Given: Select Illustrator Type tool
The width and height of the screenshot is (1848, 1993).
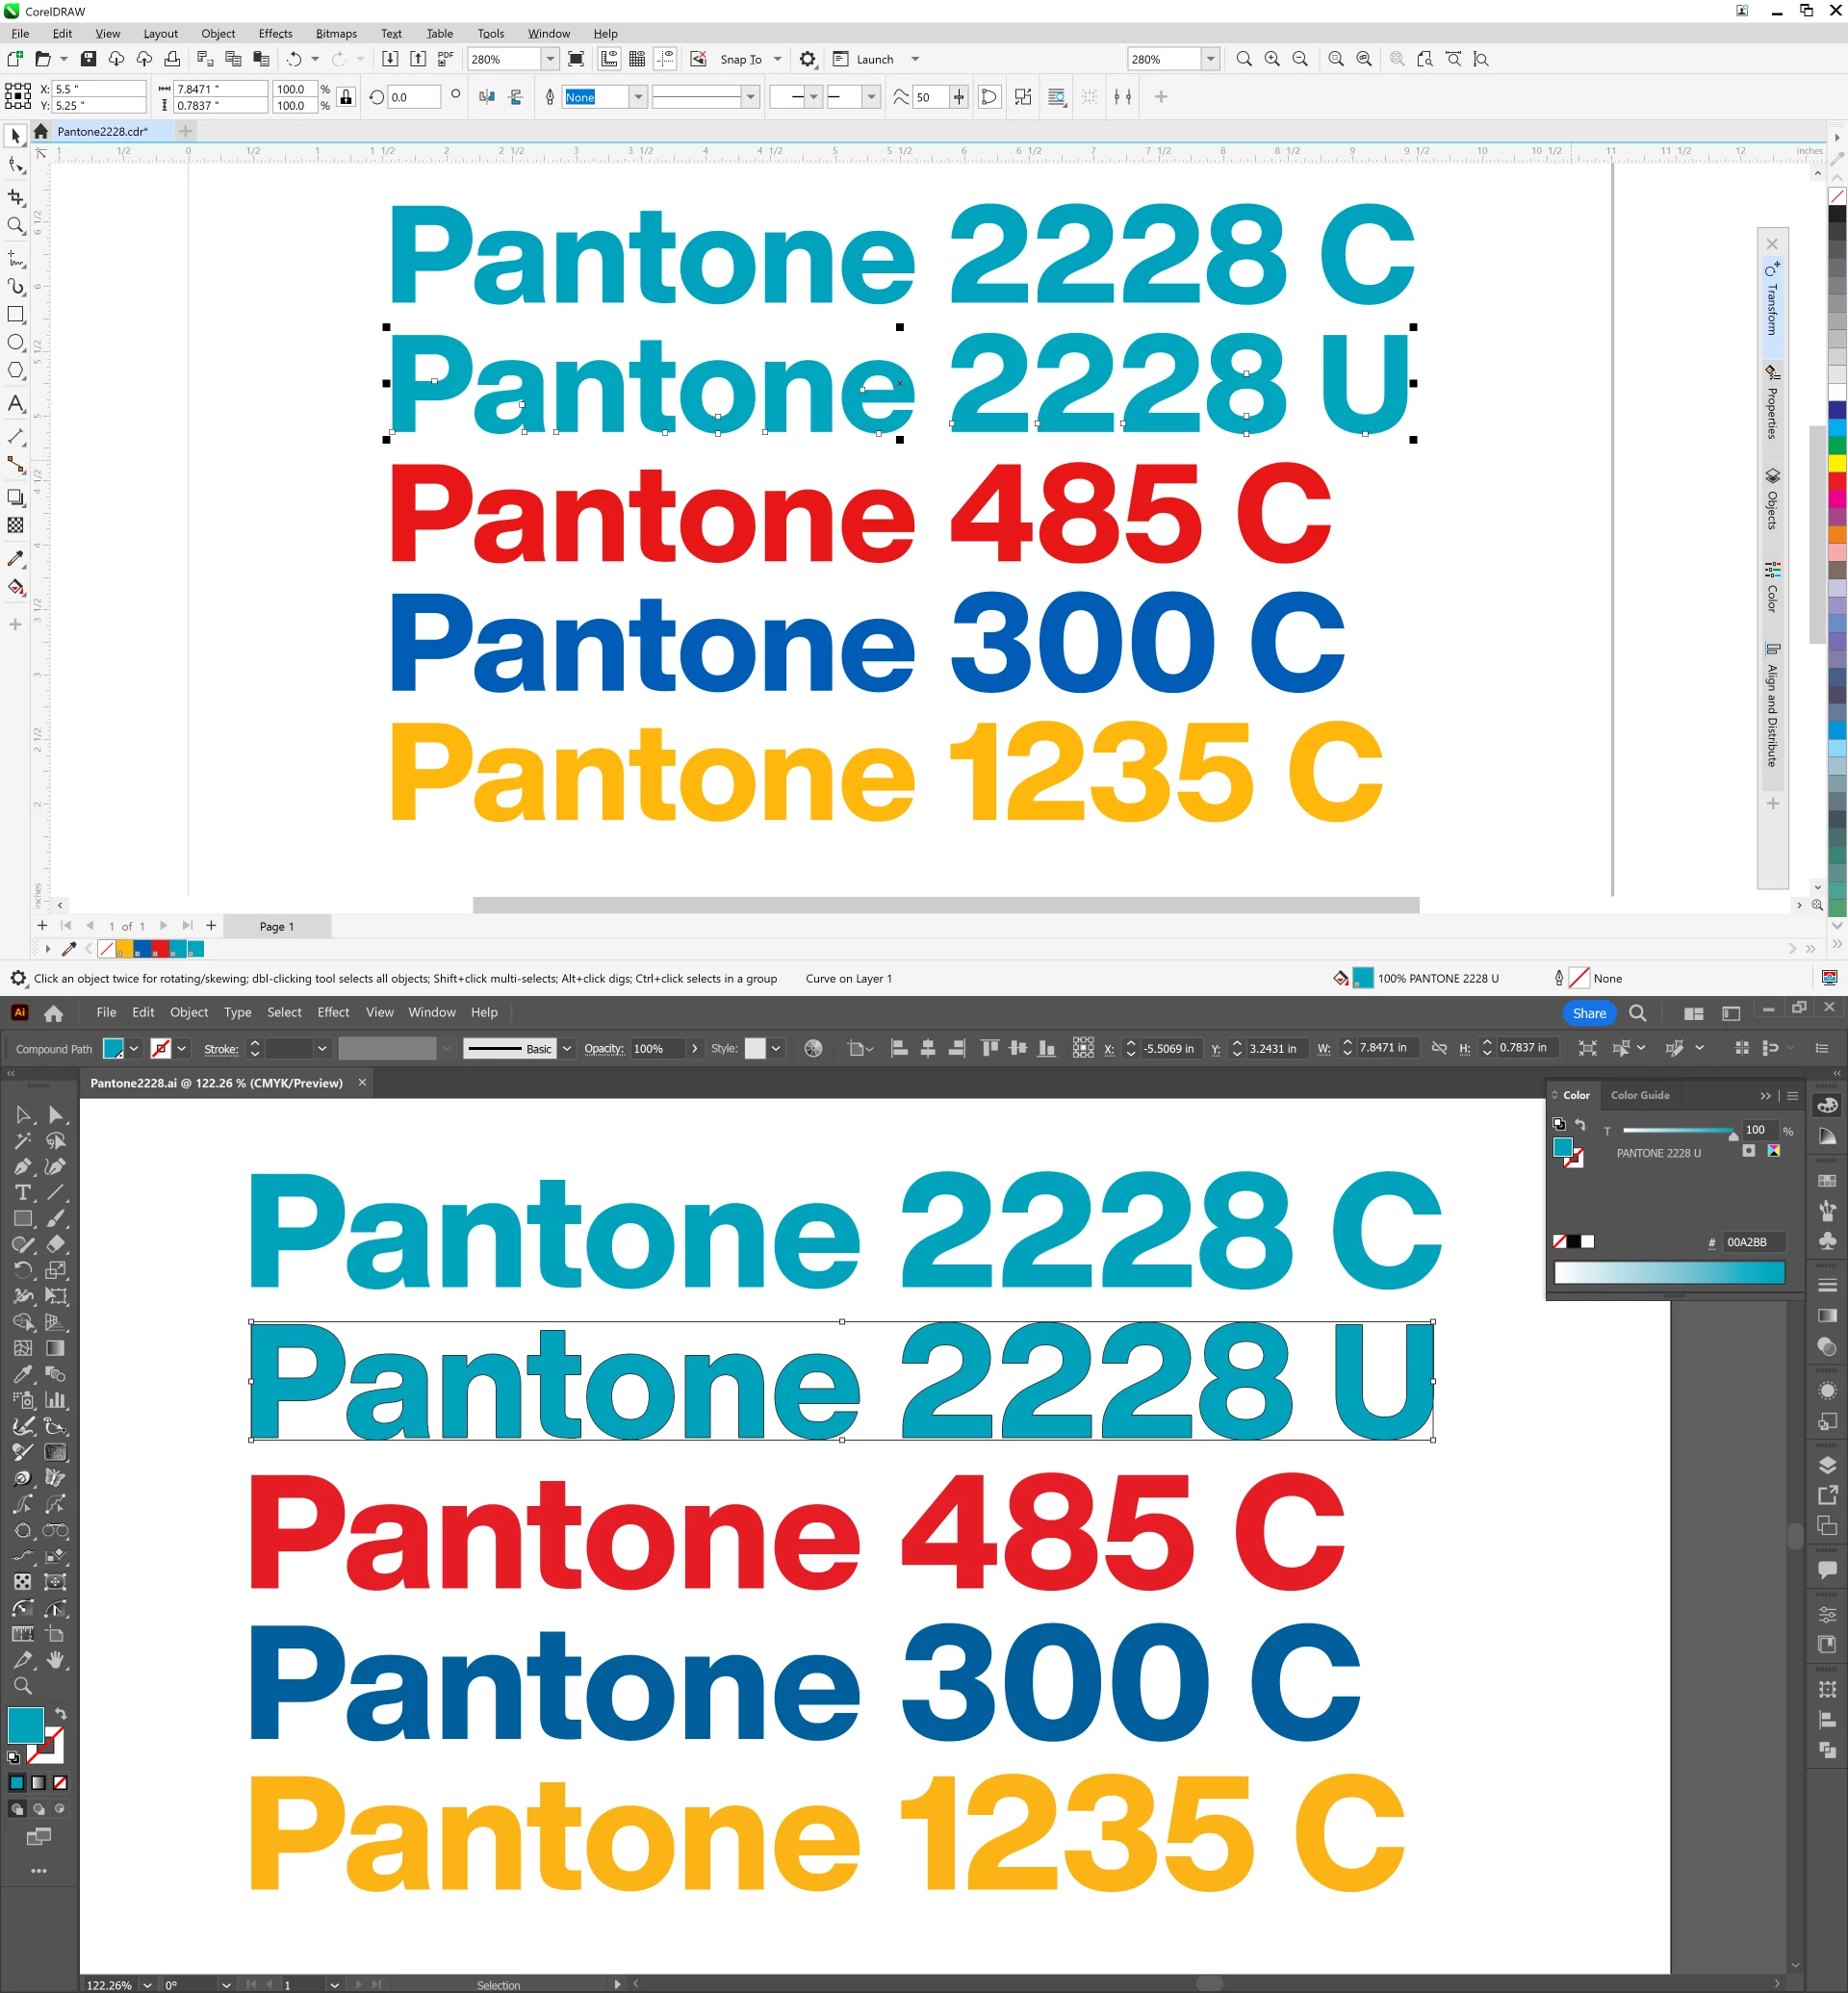Looking at the screenshot, I should pyautogui.click(x=23, y=1192).
